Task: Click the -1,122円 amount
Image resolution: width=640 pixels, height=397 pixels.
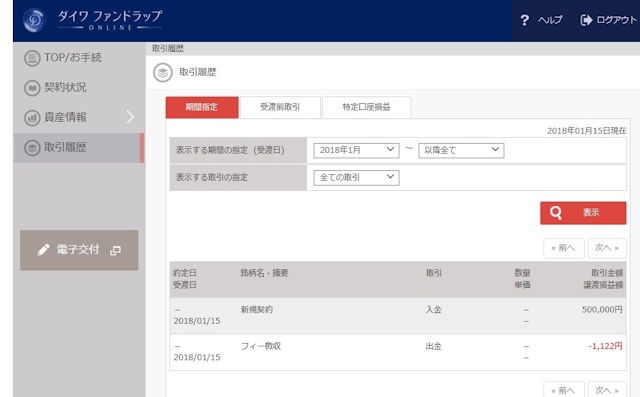Action: [x=605, y=346]
